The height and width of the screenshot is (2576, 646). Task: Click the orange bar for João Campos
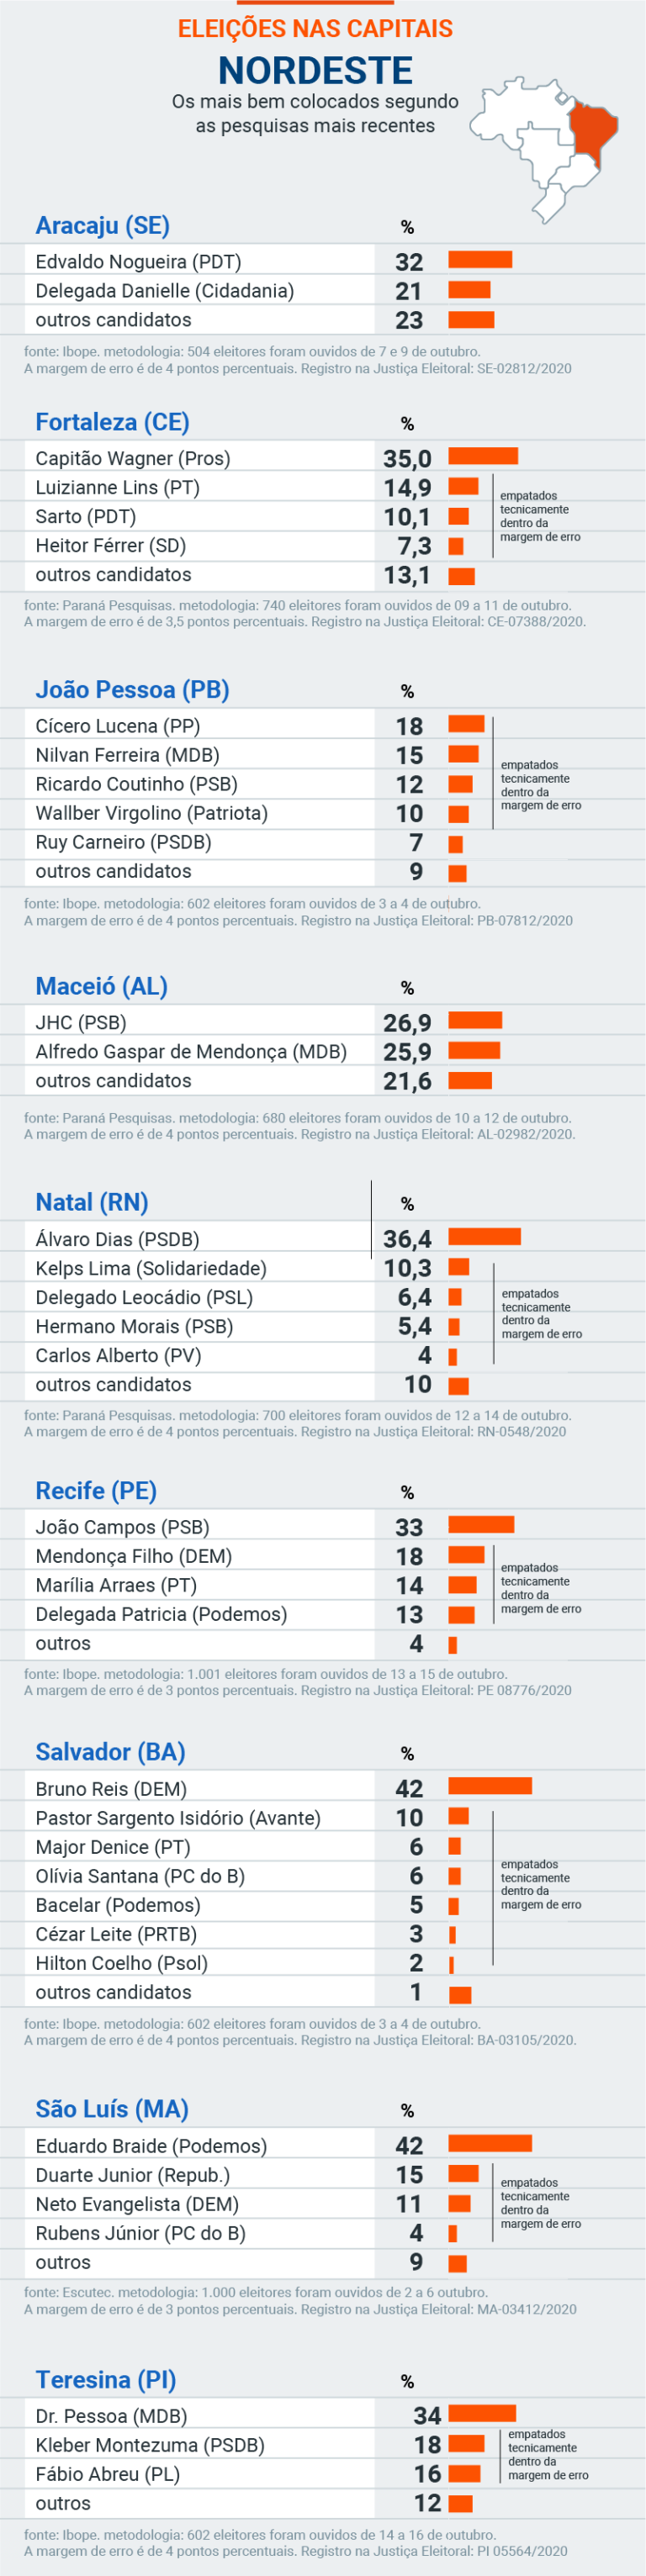click(x=481, y=1525)
